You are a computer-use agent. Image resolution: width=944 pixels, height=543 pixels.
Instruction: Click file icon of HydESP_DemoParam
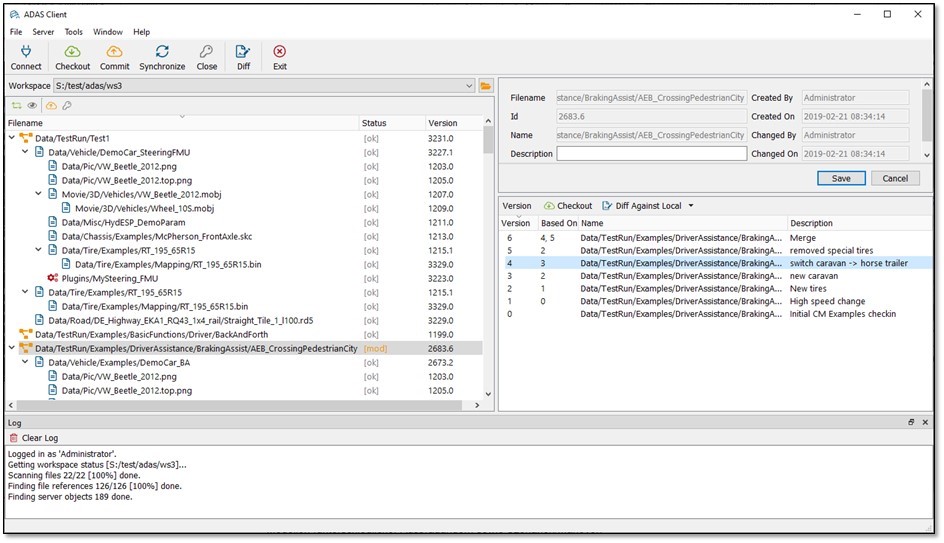[x=53, y=222]
